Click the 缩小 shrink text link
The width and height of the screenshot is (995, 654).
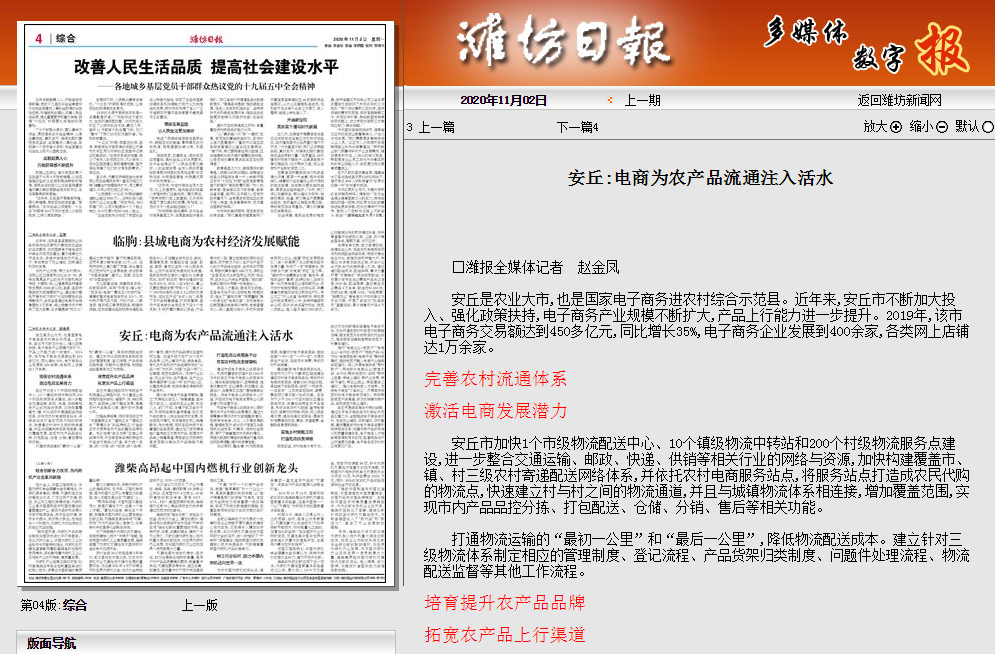(x=921, y=126)
